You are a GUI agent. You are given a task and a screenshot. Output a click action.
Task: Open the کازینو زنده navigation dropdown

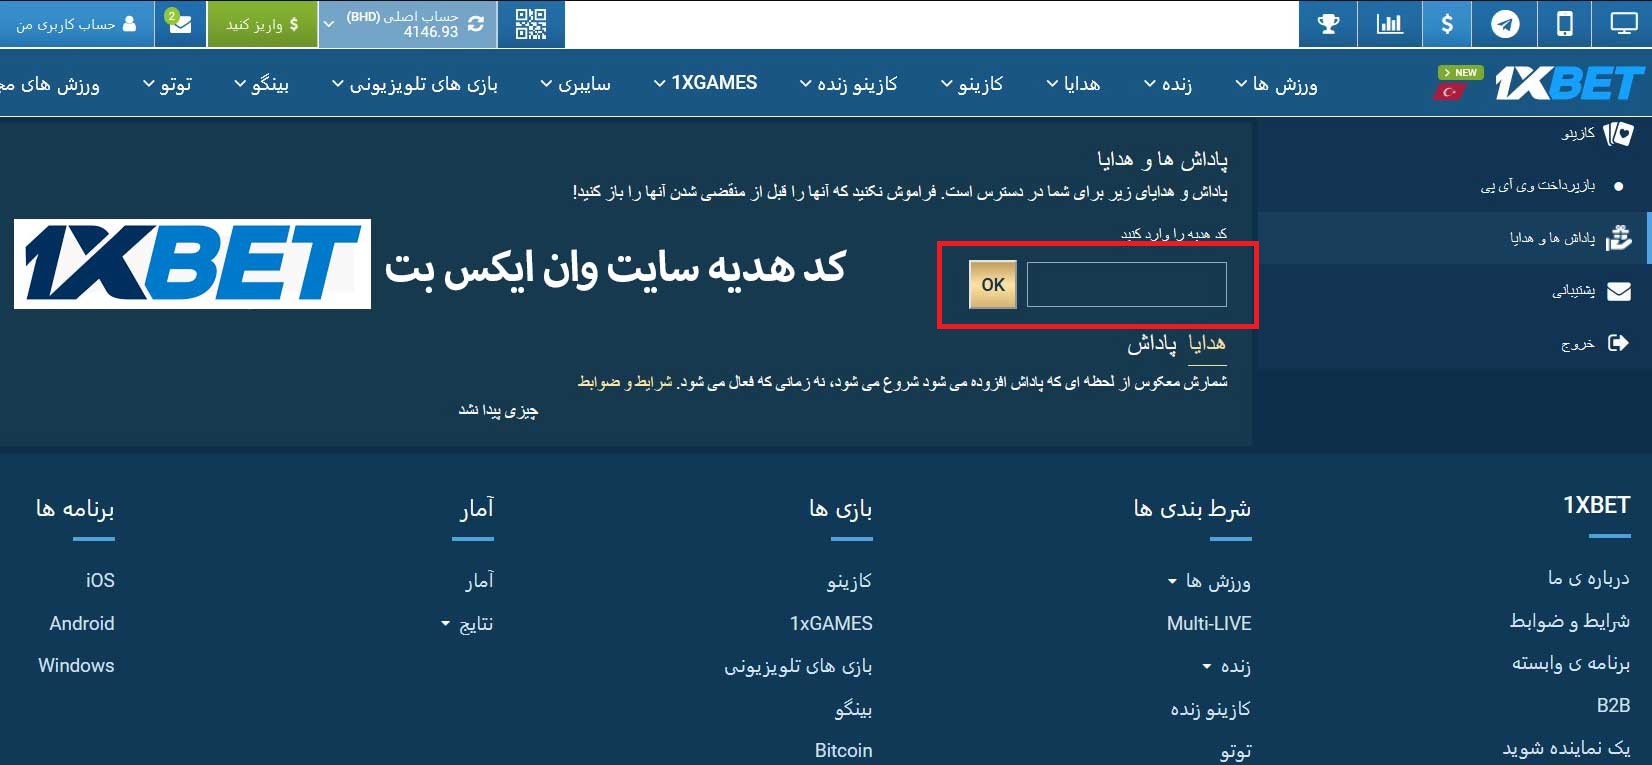coord(848,85)
